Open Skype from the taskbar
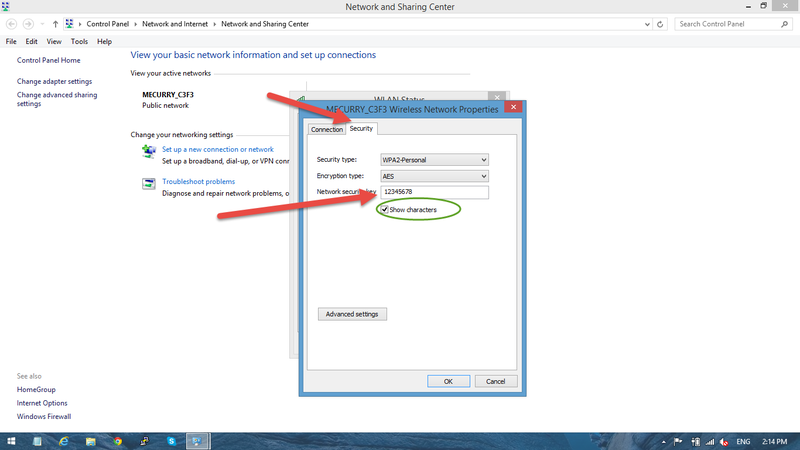Viewport: 800px width, 450px height. [x=171, y=440]
